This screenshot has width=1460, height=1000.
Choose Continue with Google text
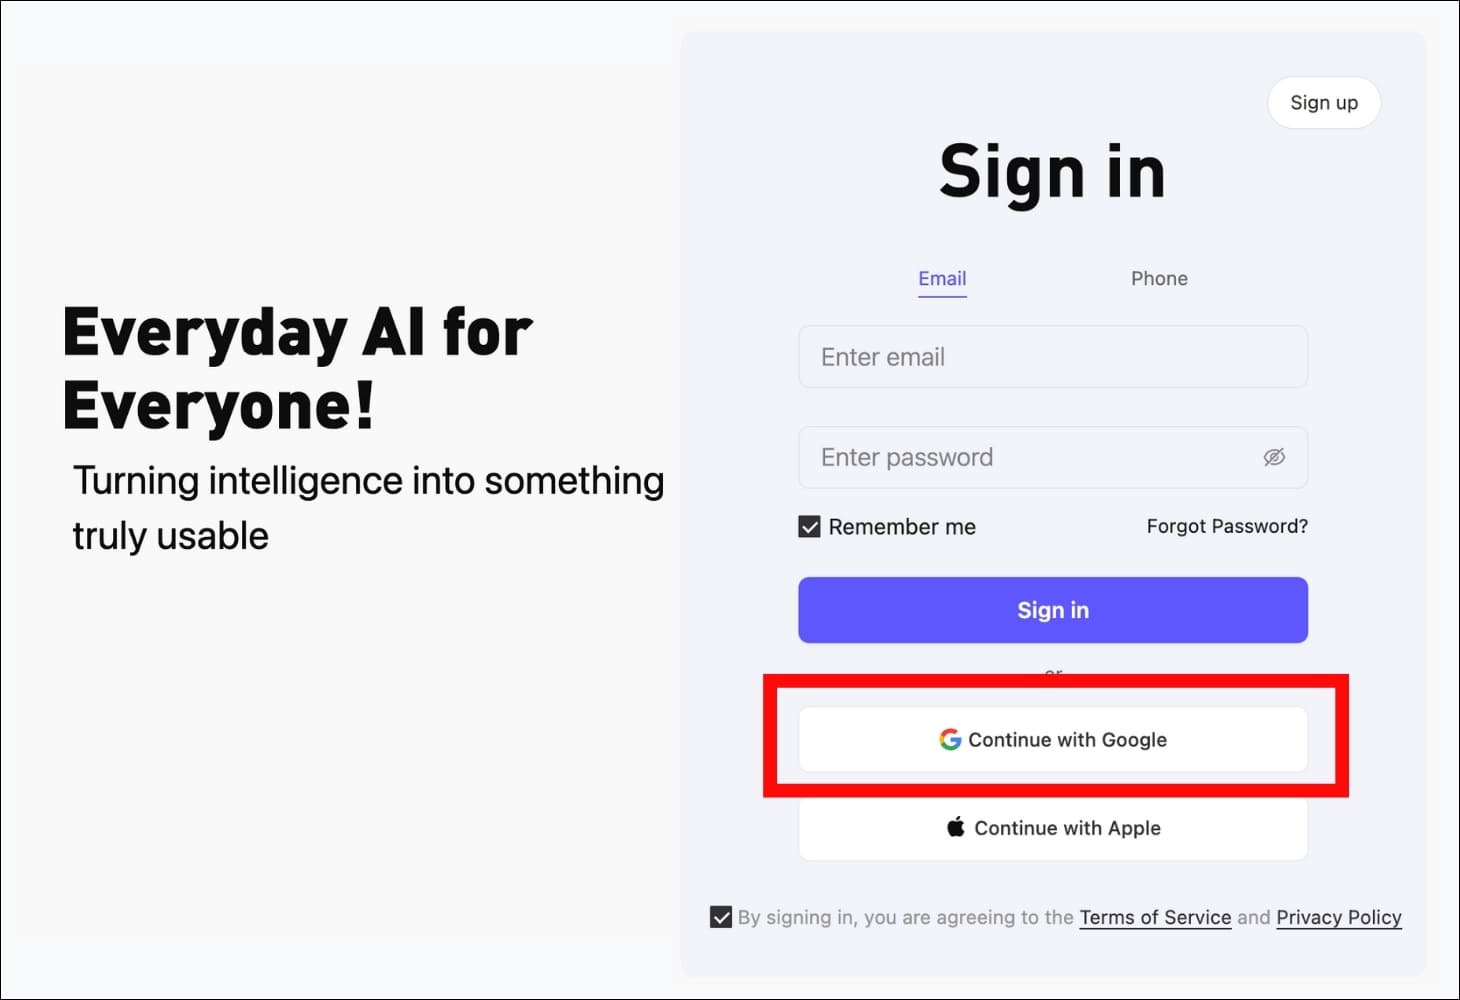click(x=1067, y=739)
